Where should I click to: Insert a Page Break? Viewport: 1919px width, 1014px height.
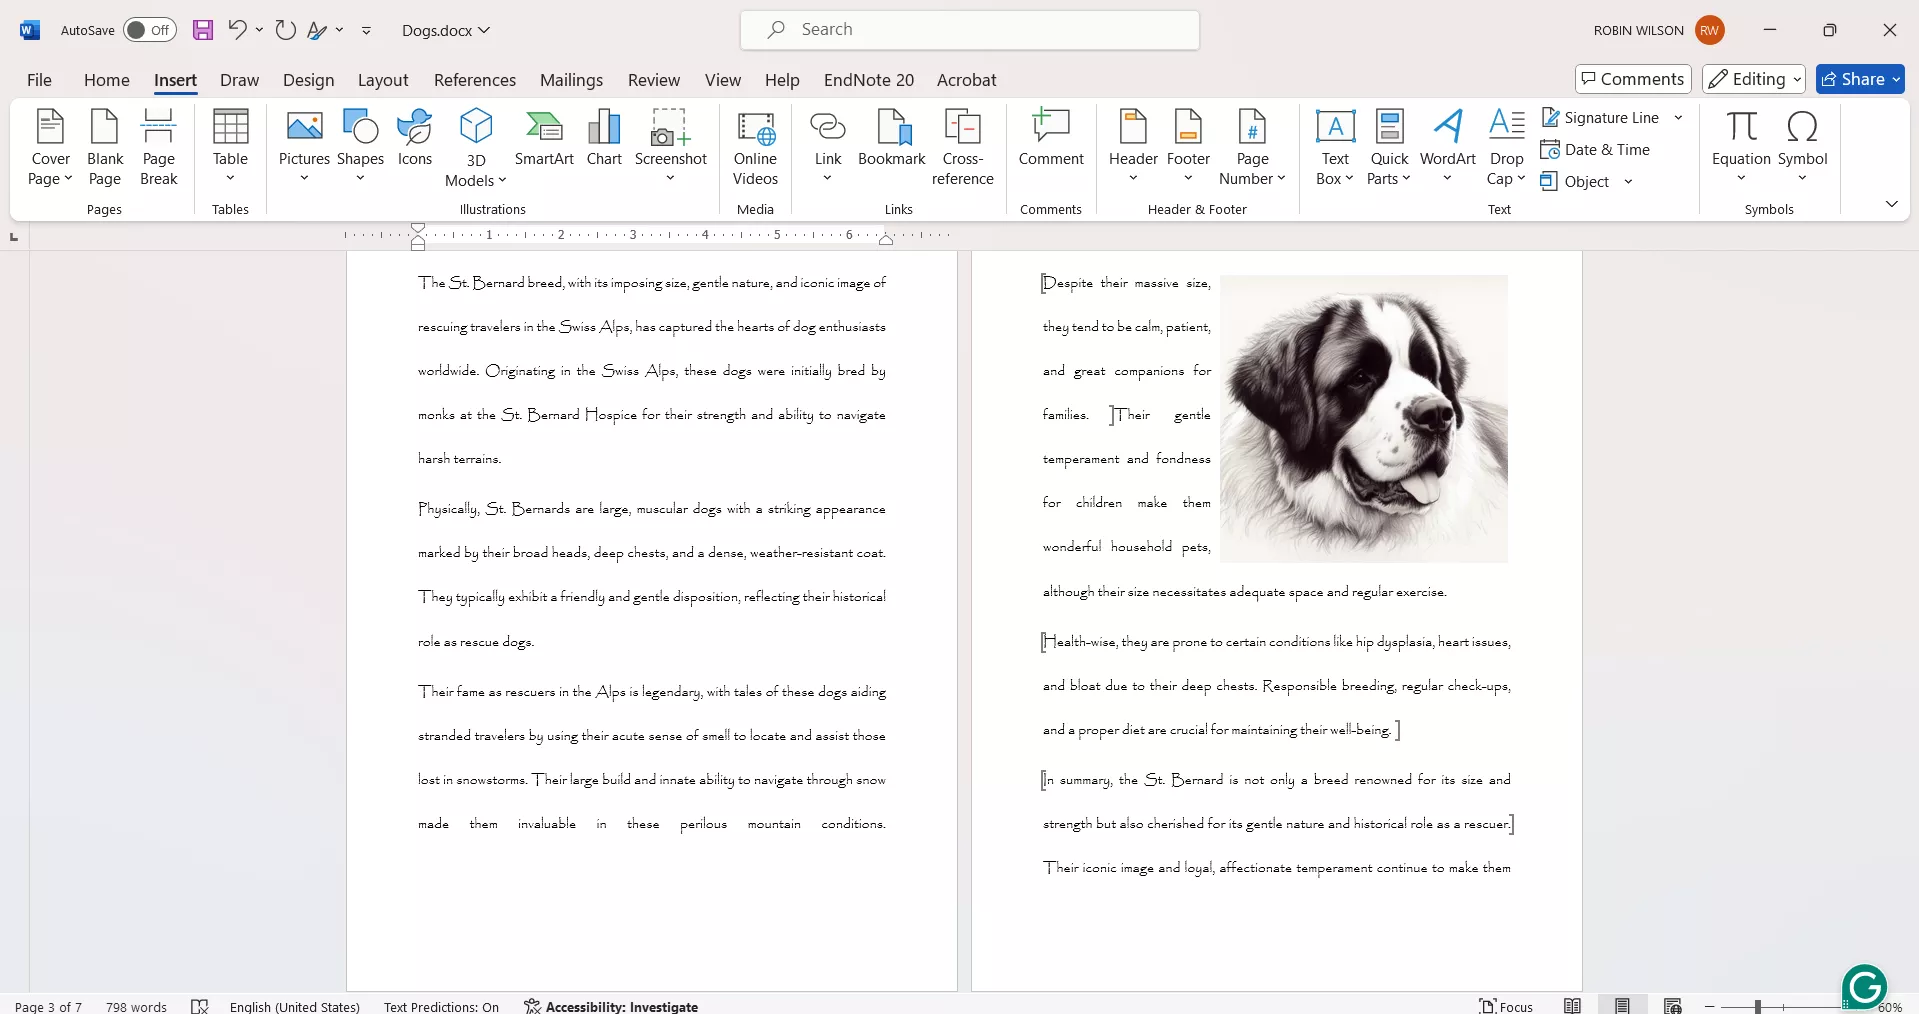tap(158, 148)
